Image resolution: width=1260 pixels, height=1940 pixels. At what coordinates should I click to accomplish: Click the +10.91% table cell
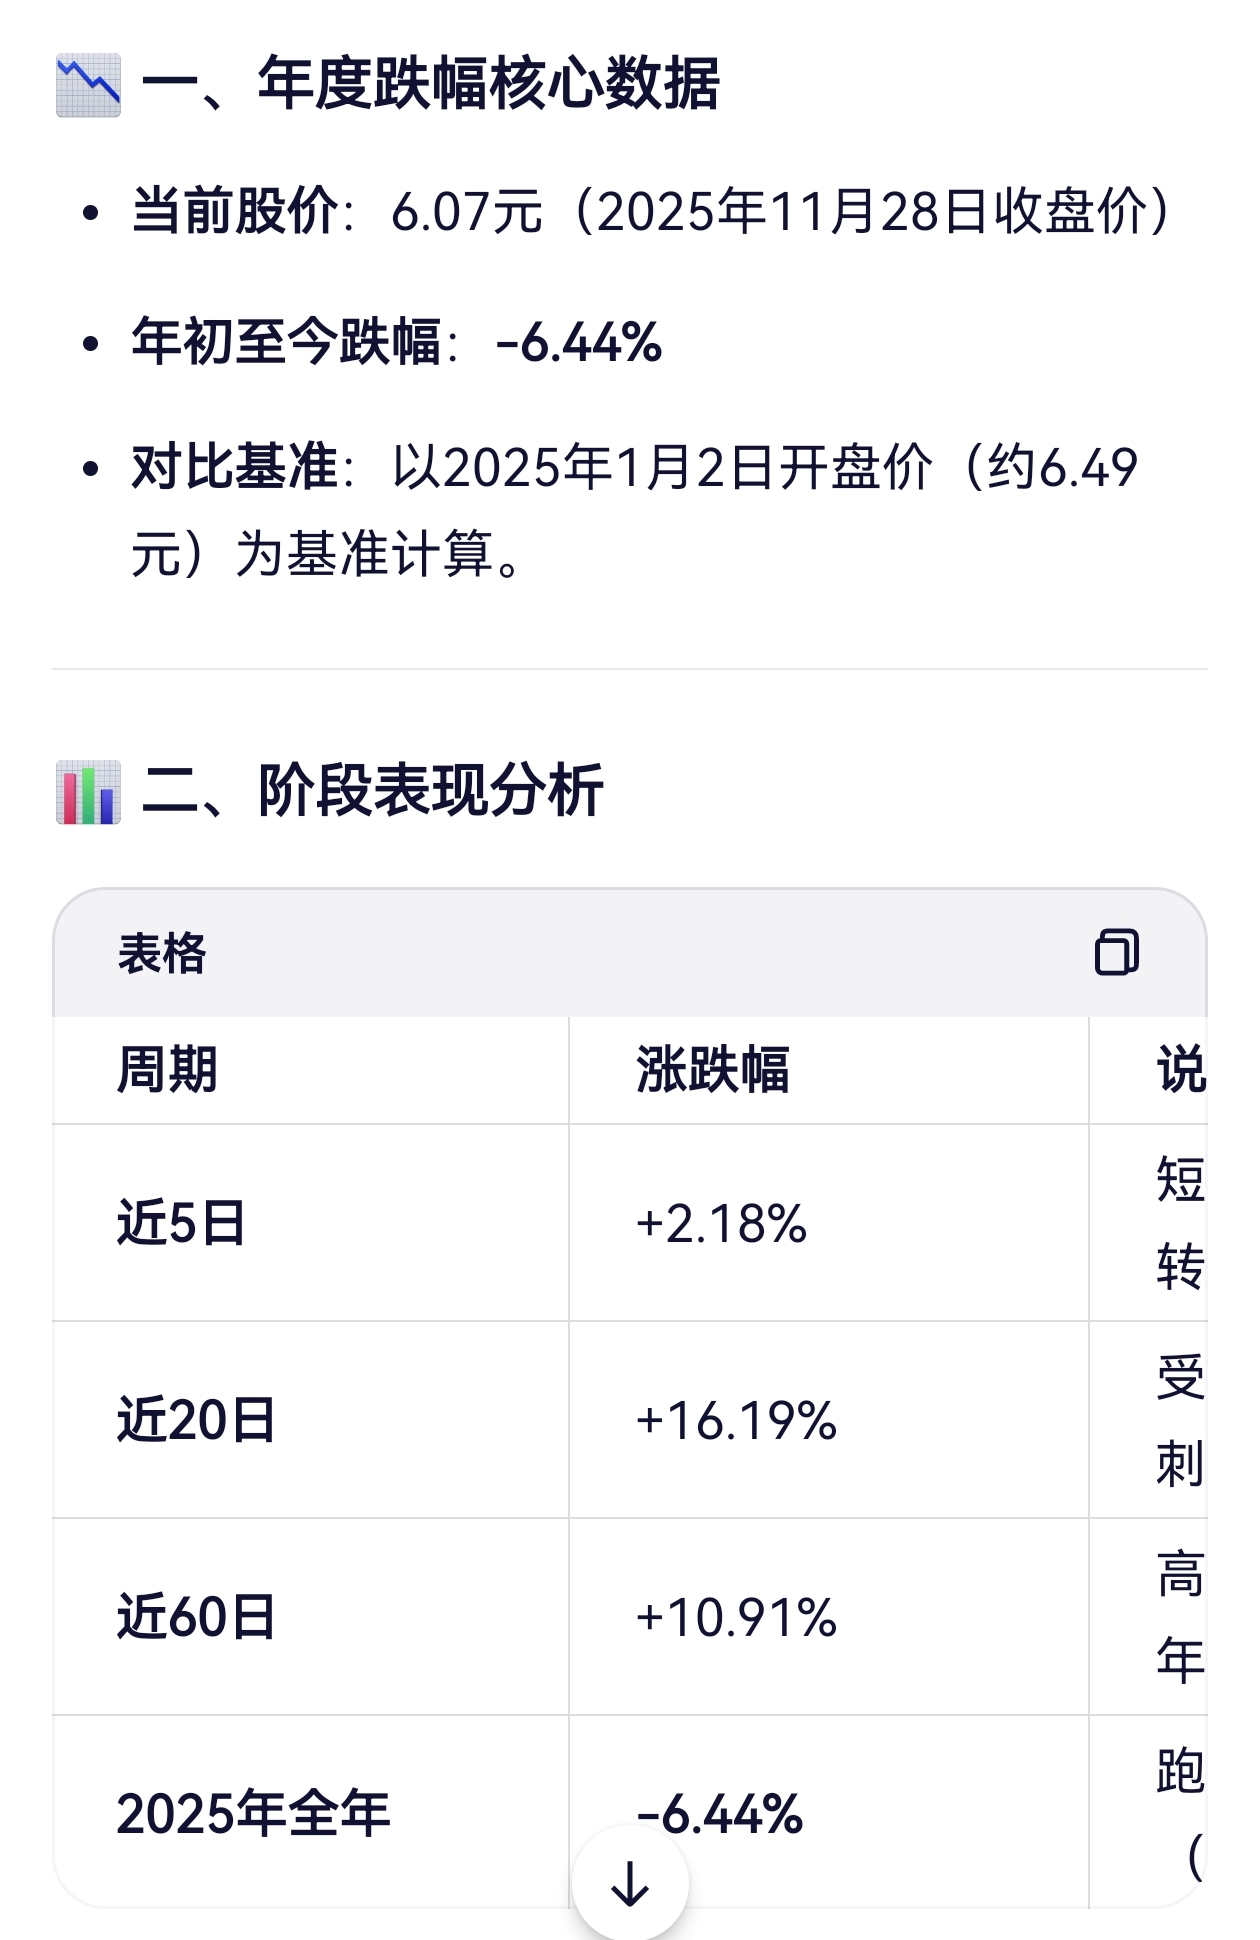point(736,1617)
